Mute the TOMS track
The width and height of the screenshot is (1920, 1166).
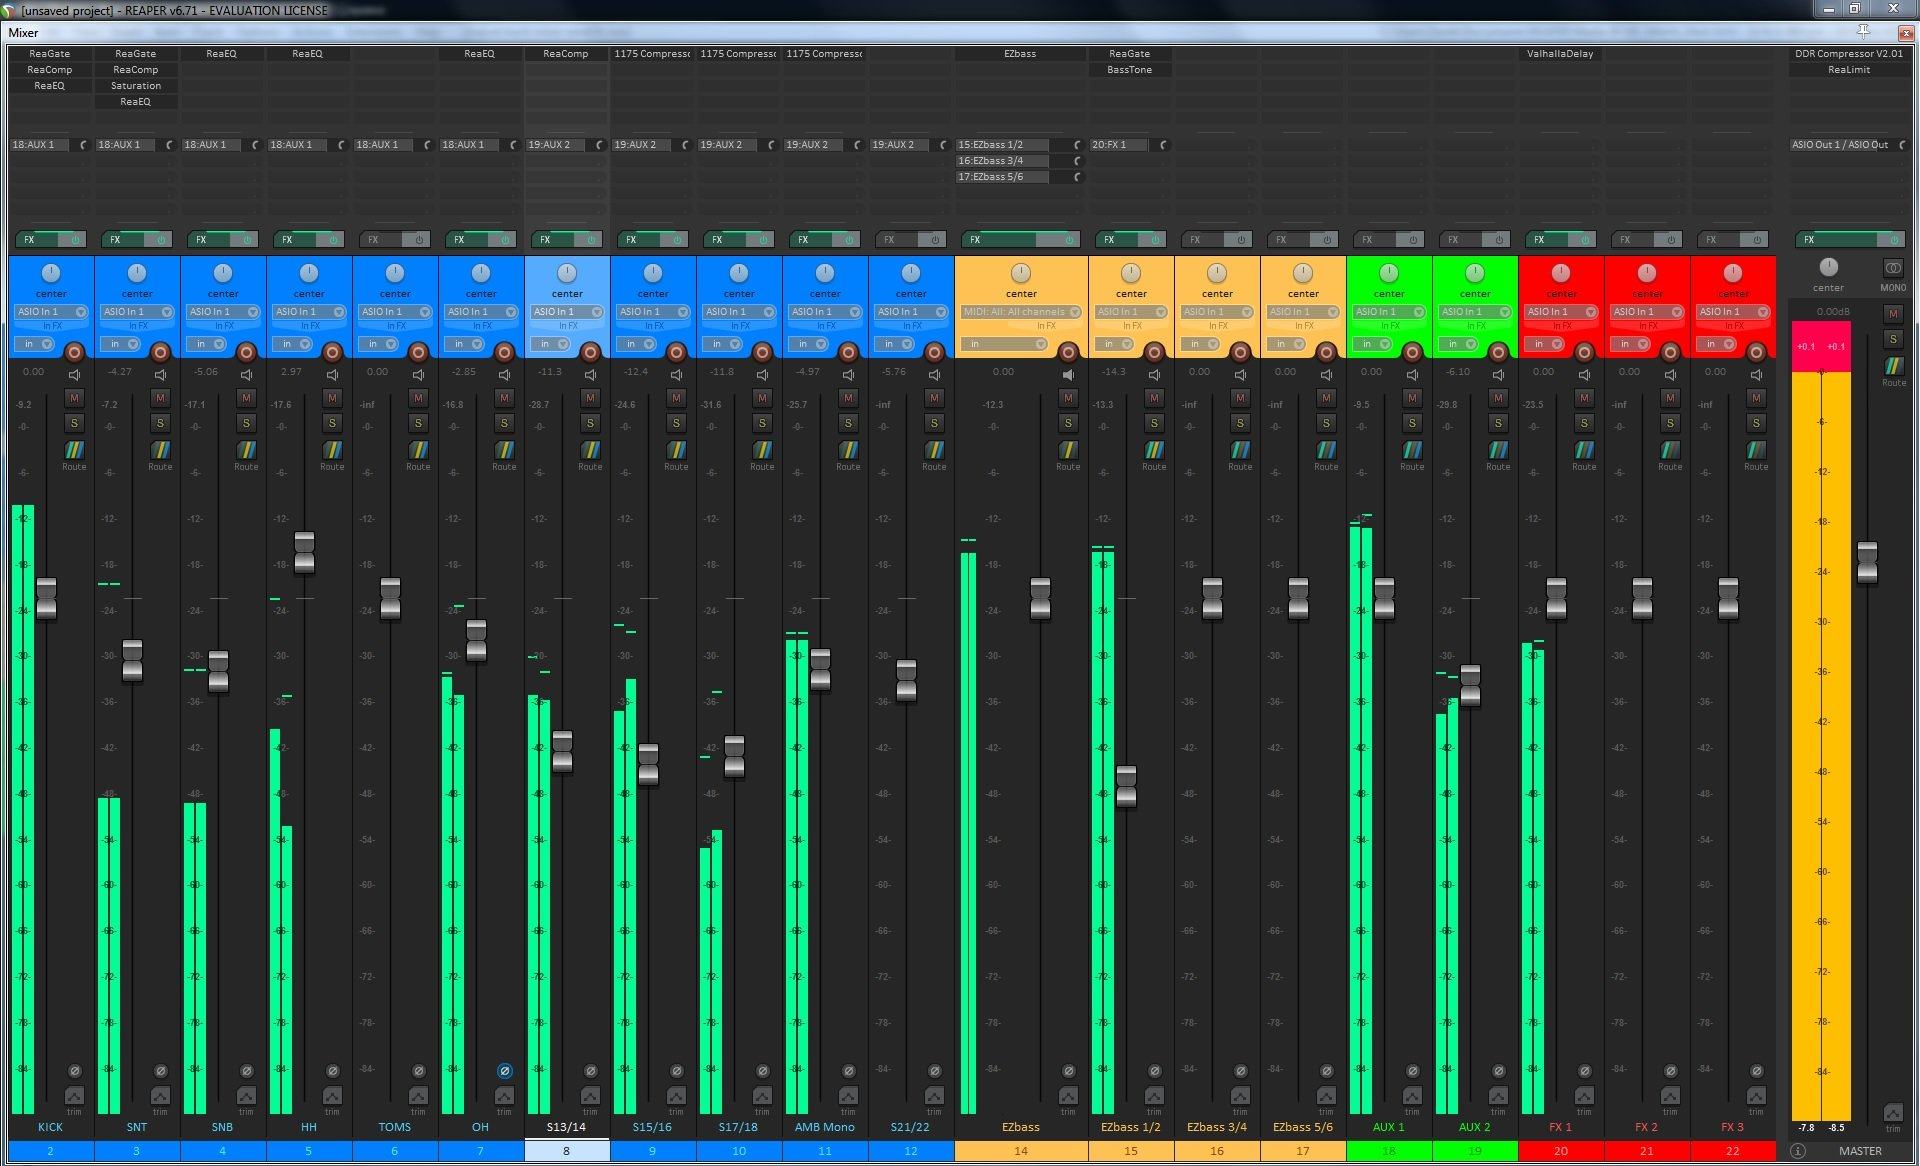point(418,398)
